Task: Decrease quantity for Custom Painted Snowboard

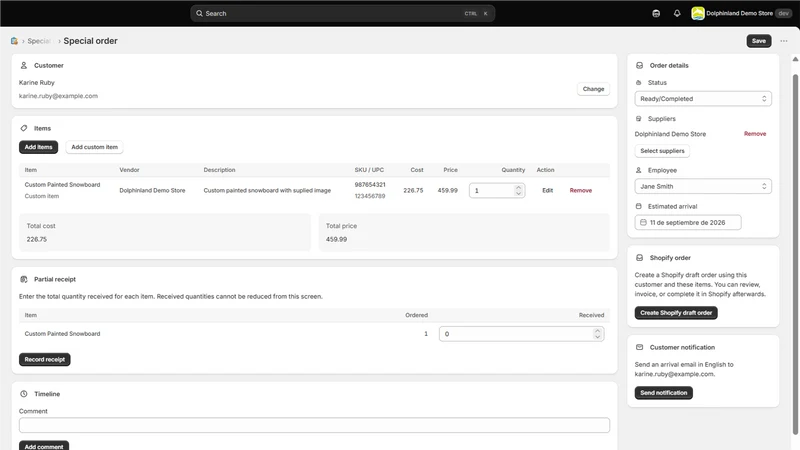Action: (518, 194)
